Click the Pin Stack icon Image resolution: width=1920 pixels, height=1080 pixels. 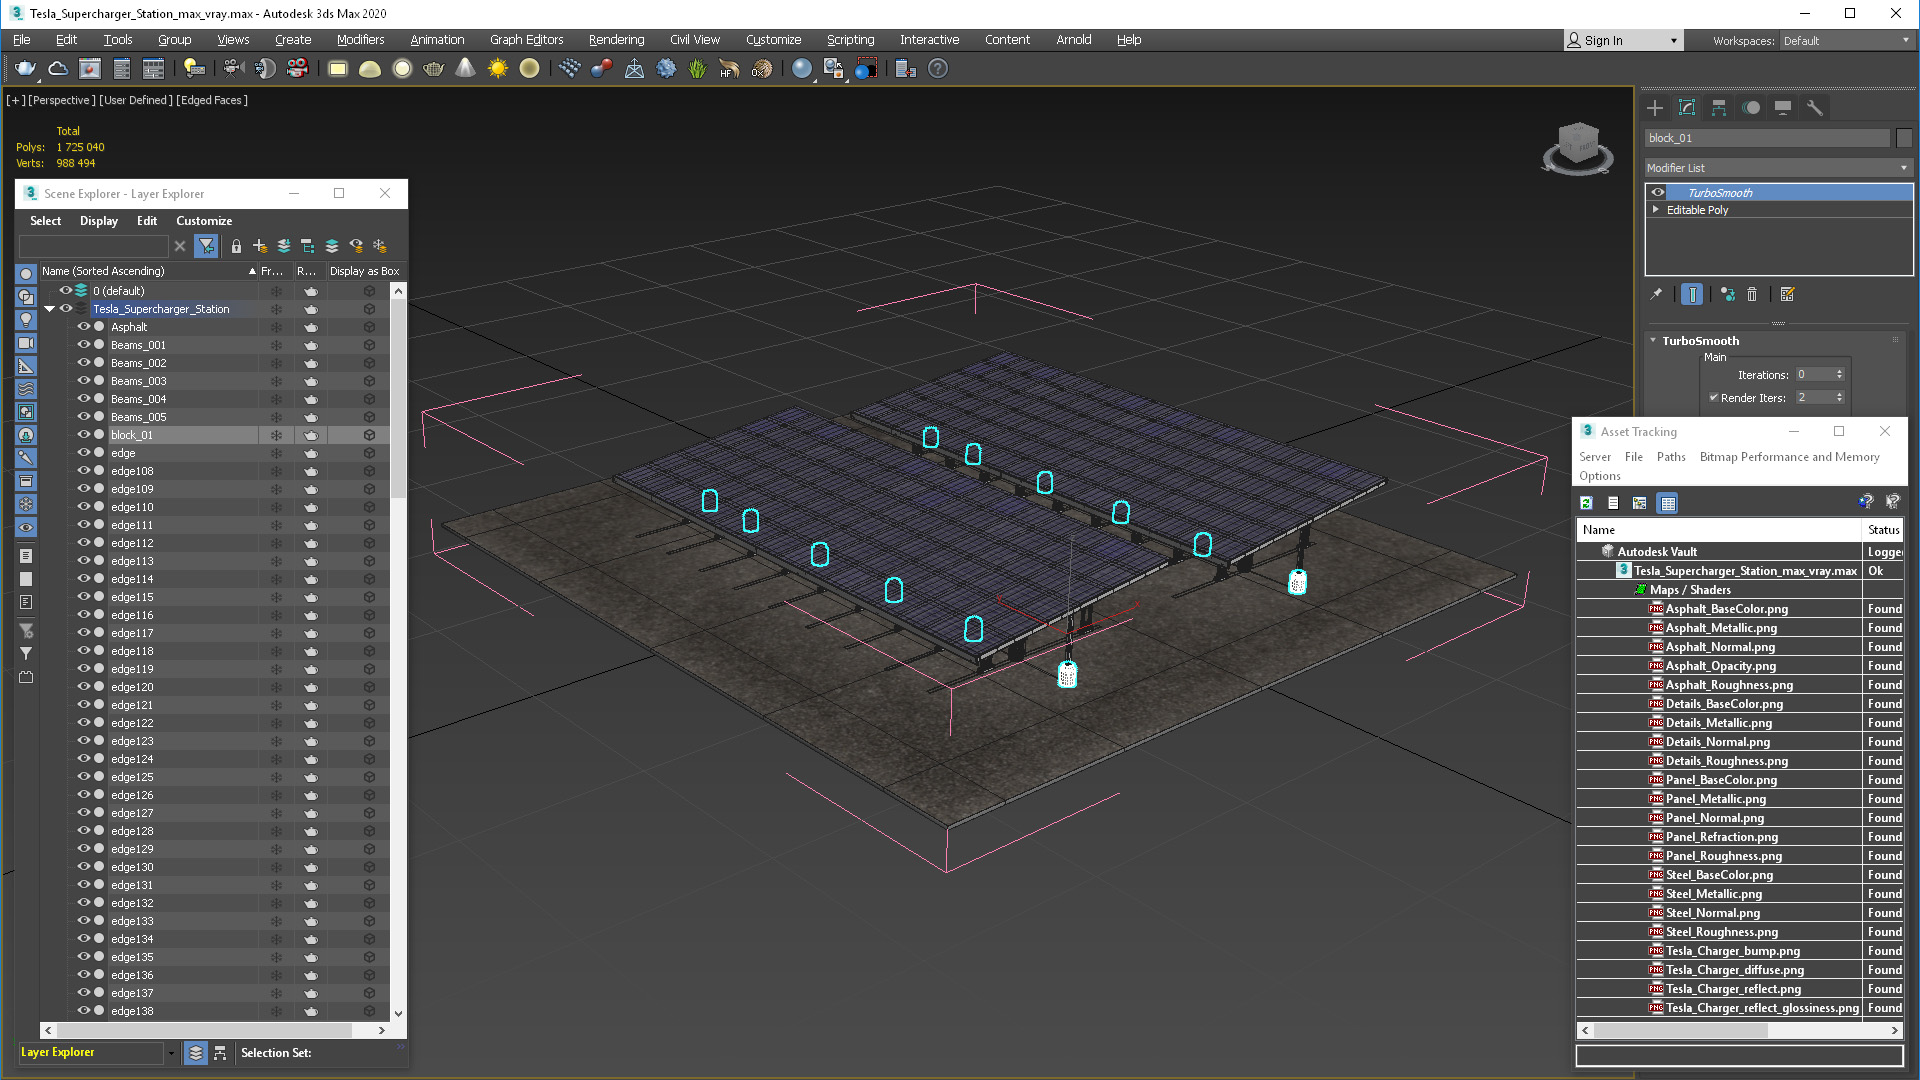tap(1656, 294)
